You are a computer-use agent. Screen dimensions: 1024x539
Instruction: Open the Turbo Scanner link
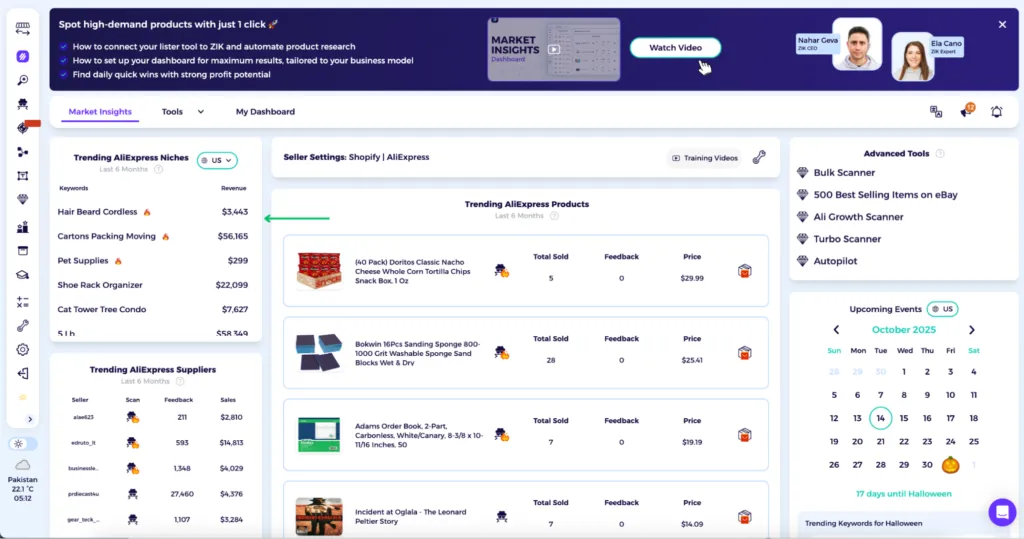[x=847, y=239]
